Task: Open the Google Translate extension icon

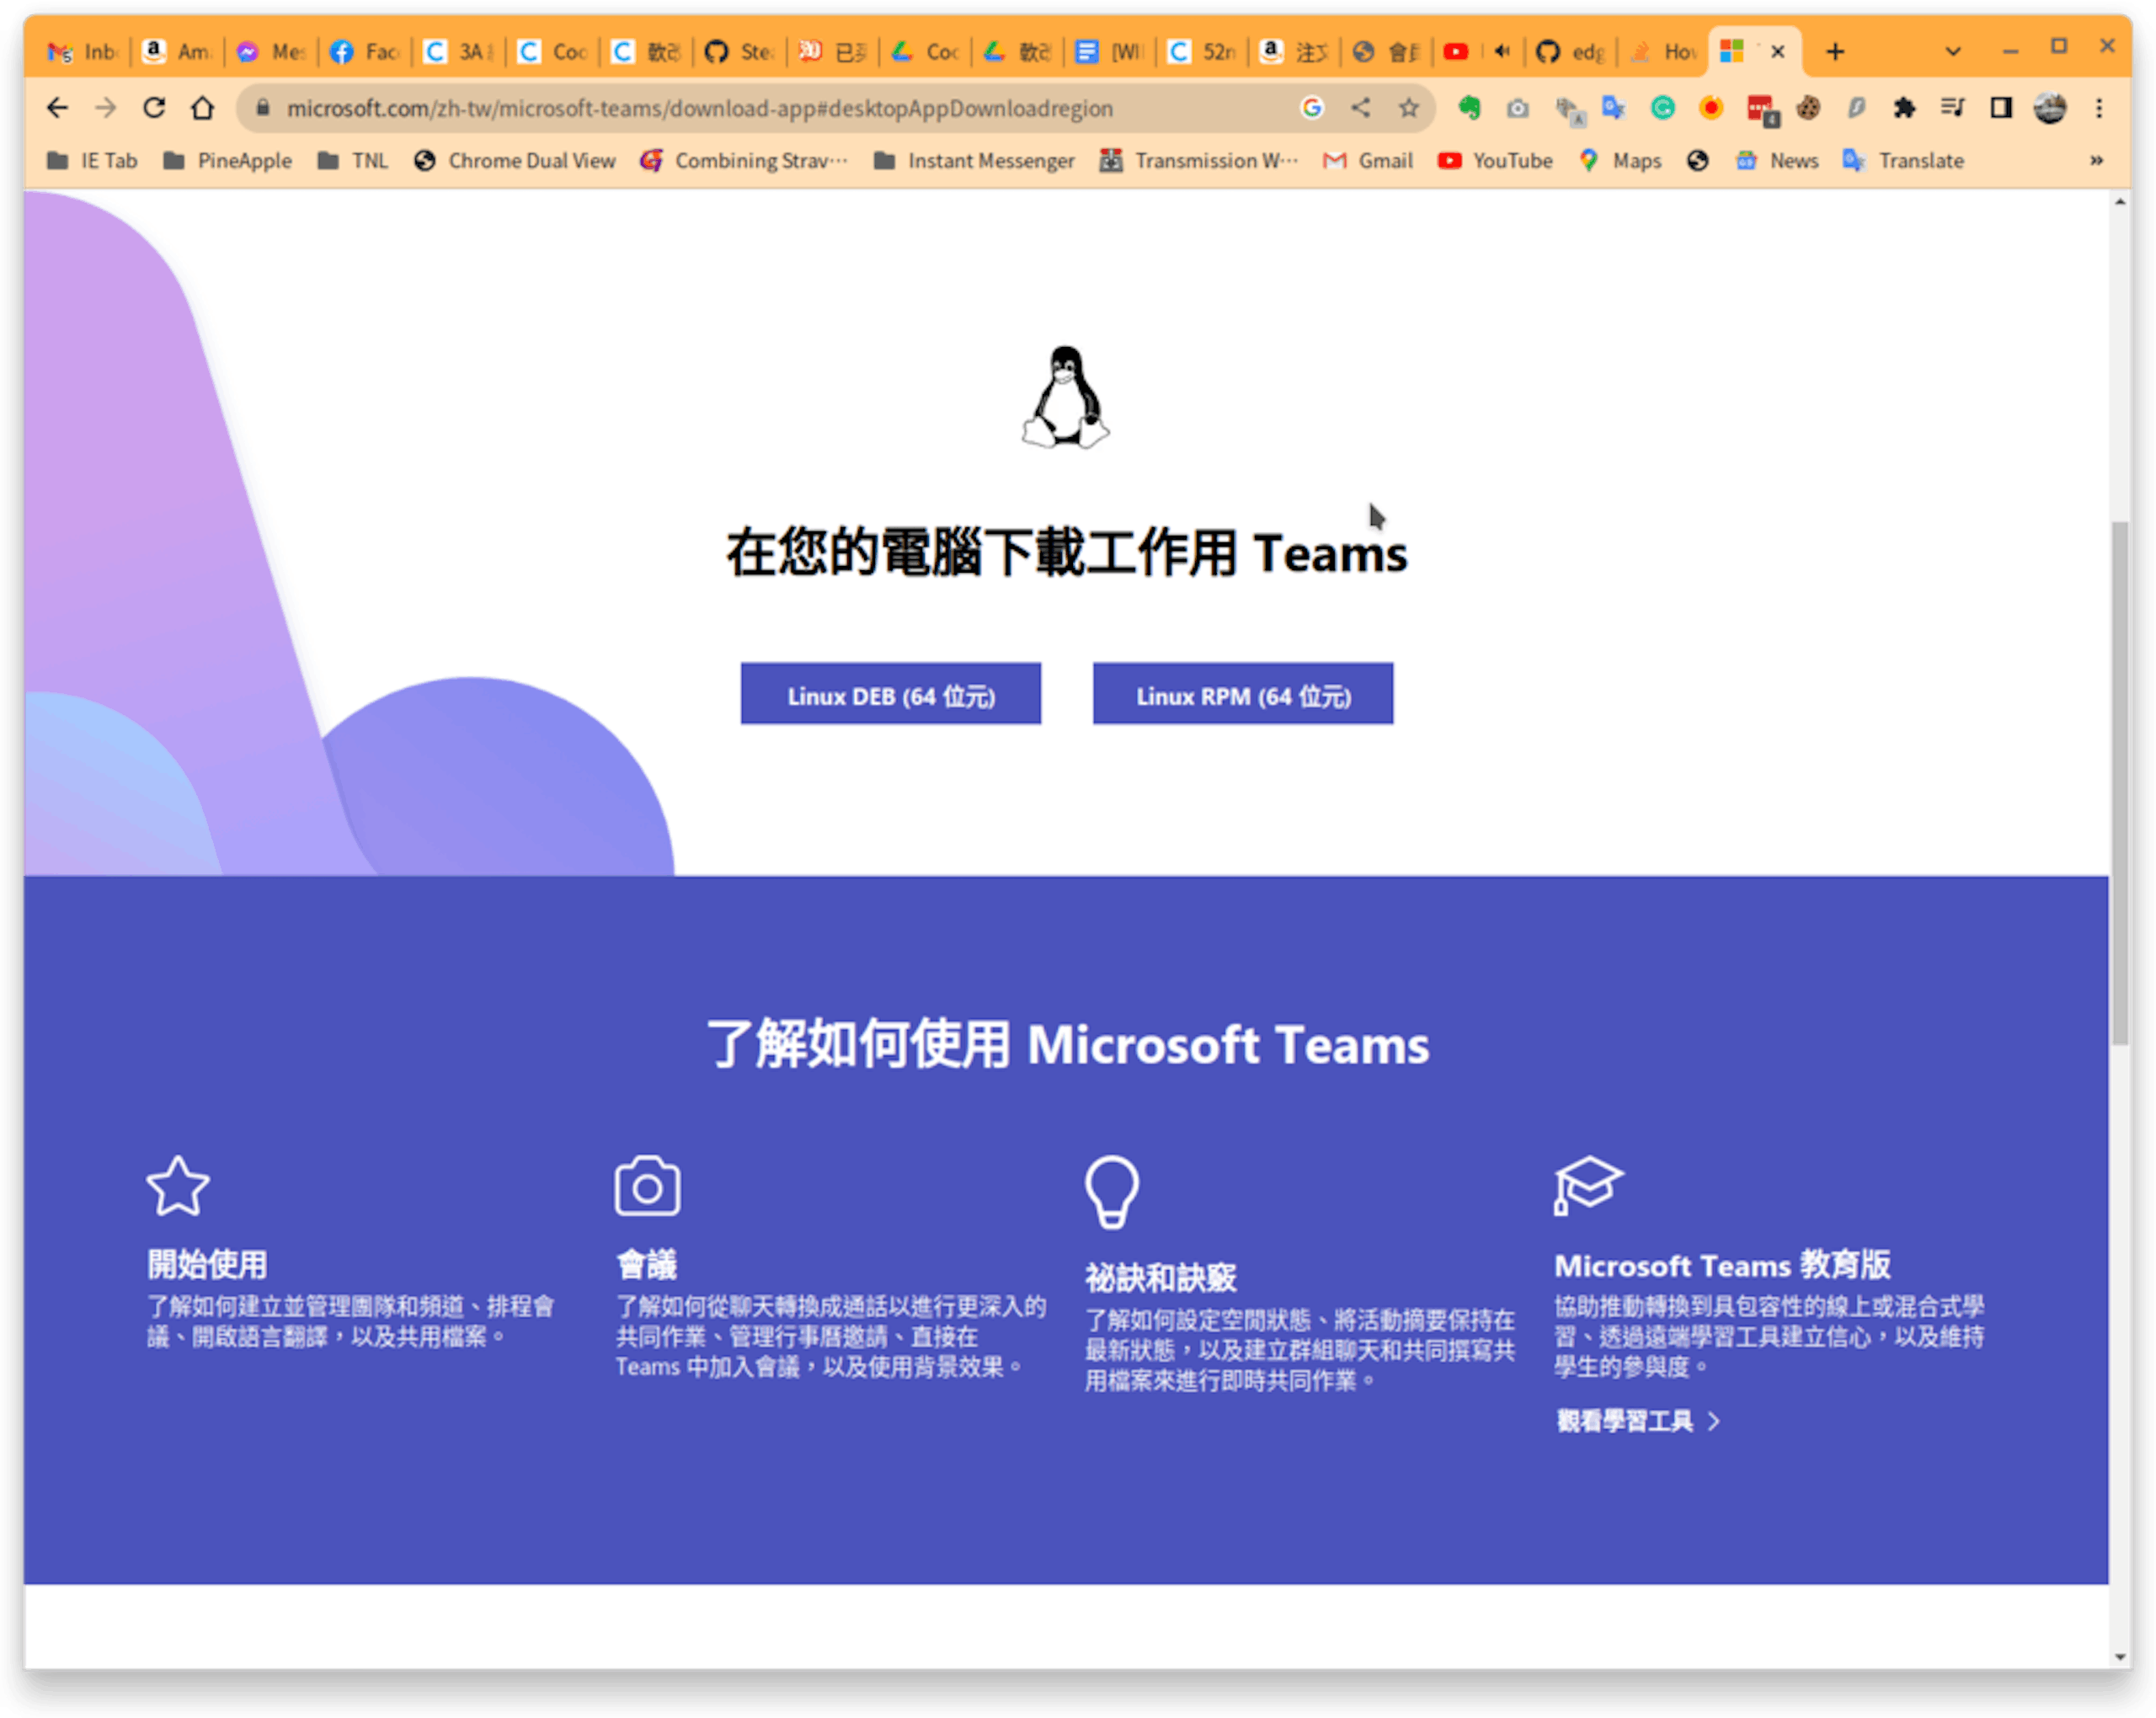Action: click(1614, 108)
